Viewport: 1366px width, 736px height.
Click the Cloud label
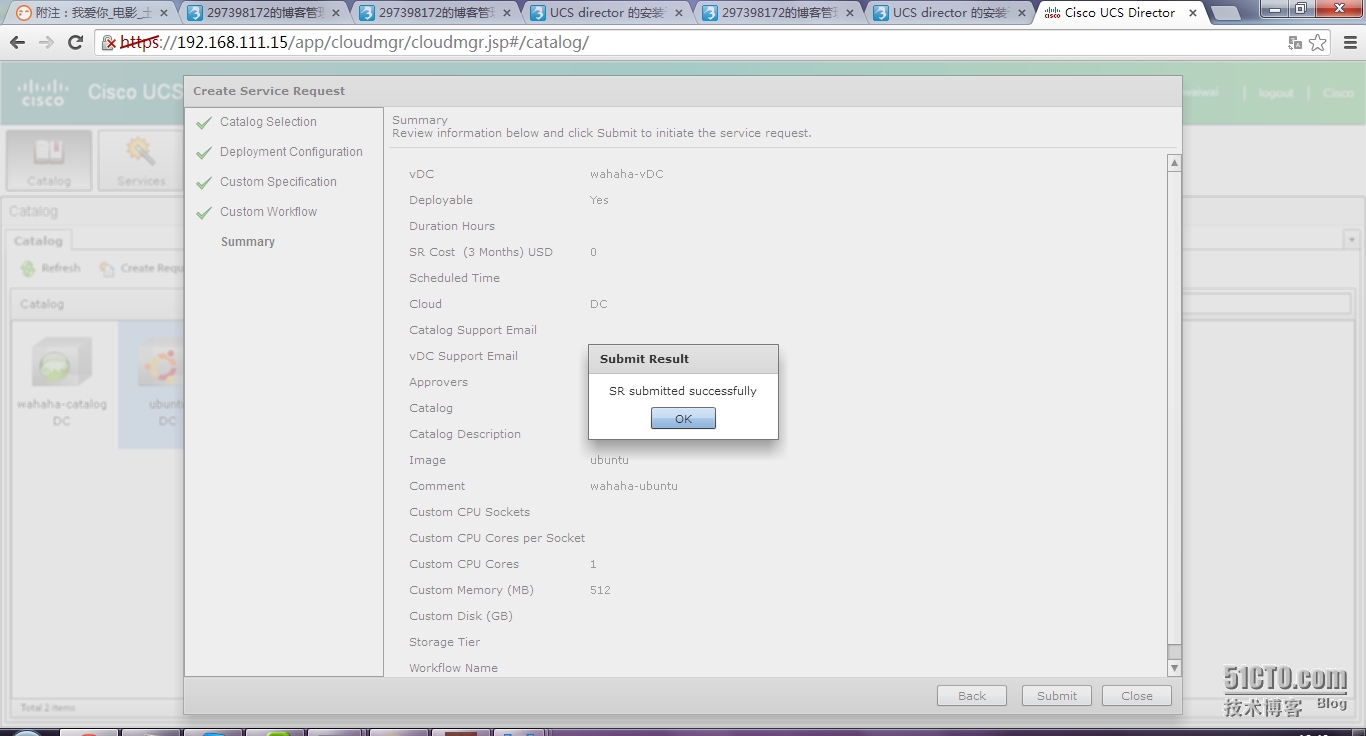tap(425, 304)
